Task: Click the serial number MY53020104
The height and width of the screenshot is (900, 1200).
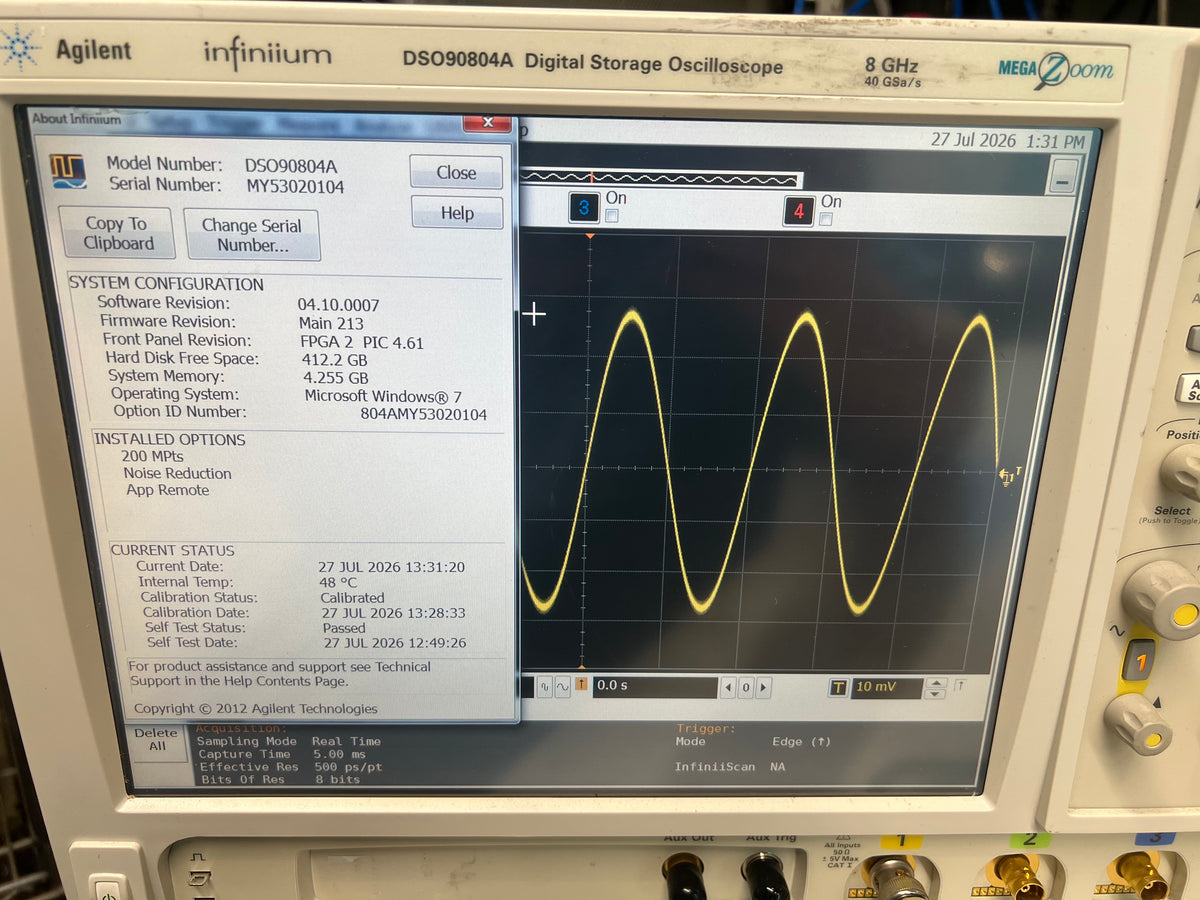Action: click(296, 186)
